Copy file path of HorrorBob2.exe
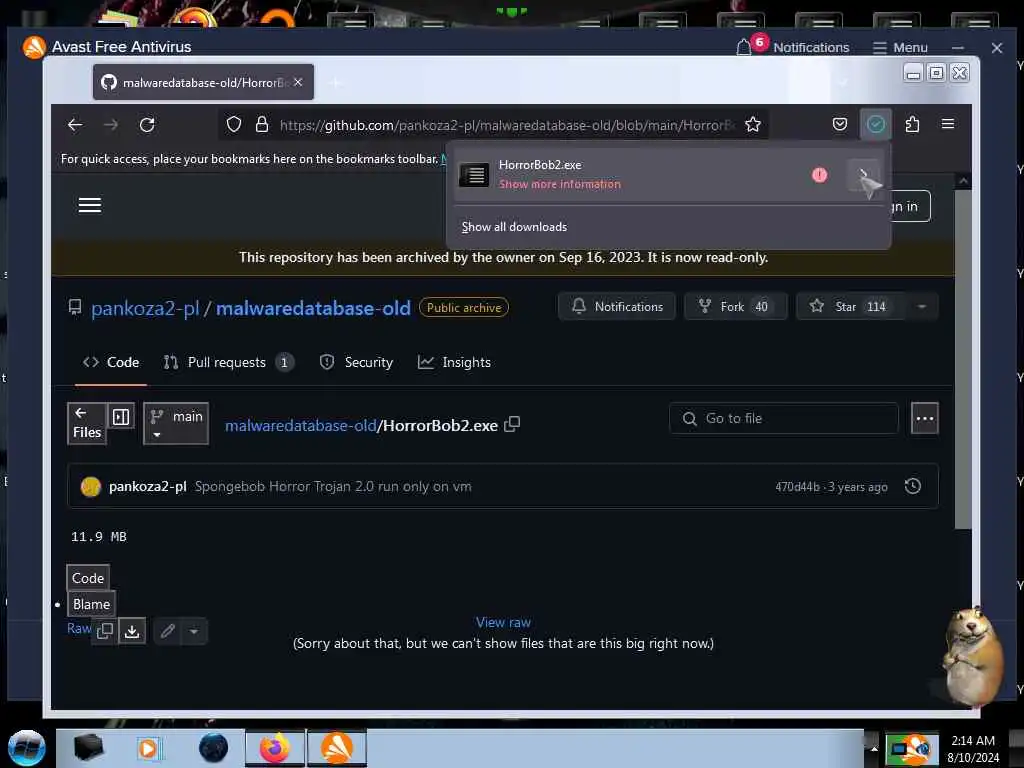The image size is (1024, 768). tap(512, 424)
